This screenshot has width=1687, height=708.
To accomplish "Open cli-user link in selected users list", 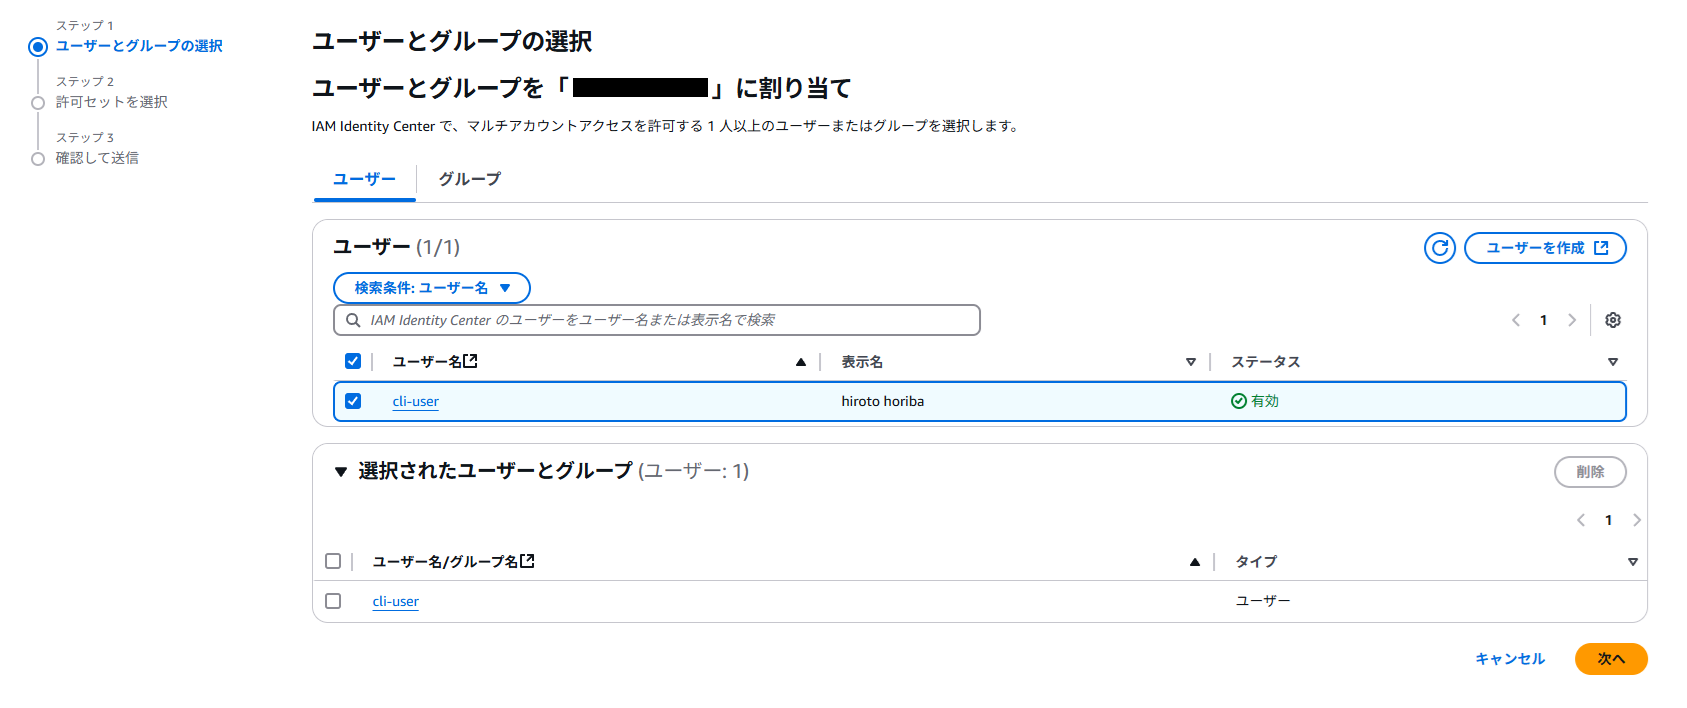I will (395, 601).
